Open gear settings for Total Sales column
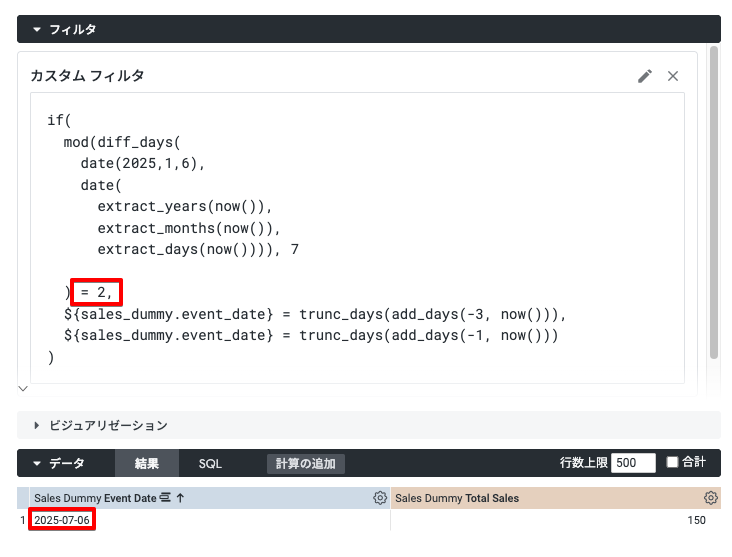The height and width of the screenshot is (557, 732). coord(710,498)
